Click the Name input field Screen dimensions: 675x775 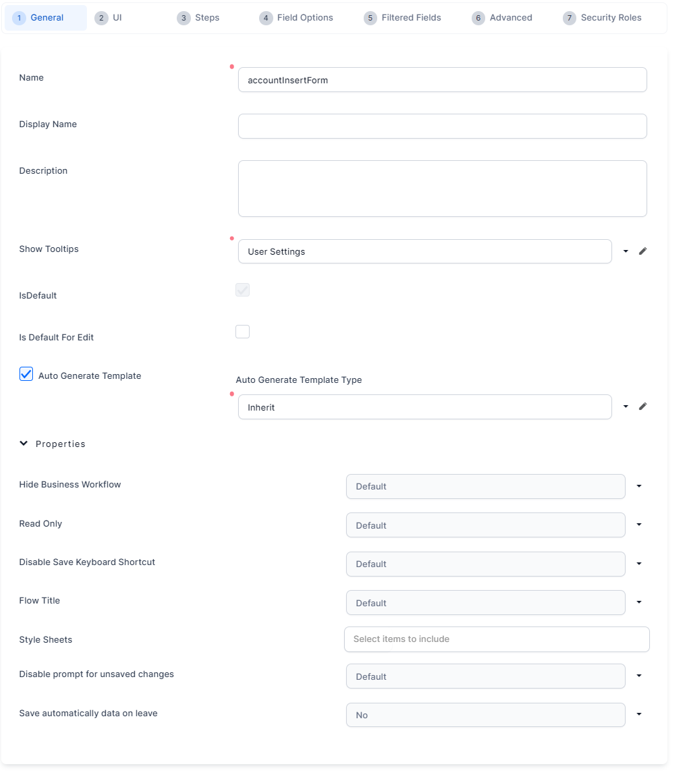tap(442, 80)
